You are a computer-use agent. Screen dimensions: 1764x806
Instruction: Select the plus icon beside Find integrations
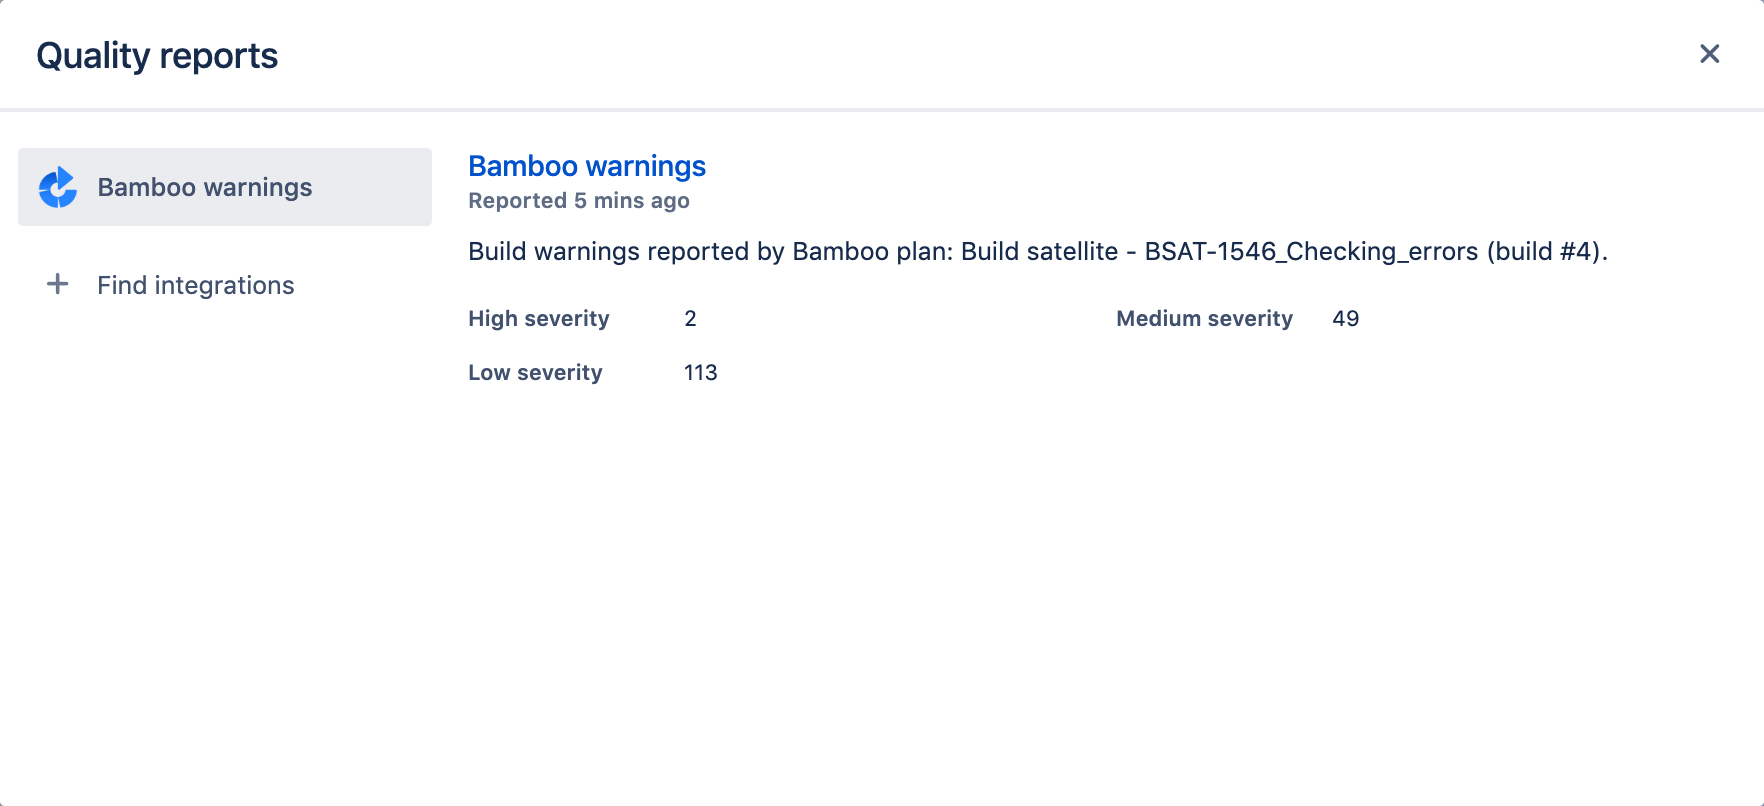pyautogui.click(x=58, y=284)
